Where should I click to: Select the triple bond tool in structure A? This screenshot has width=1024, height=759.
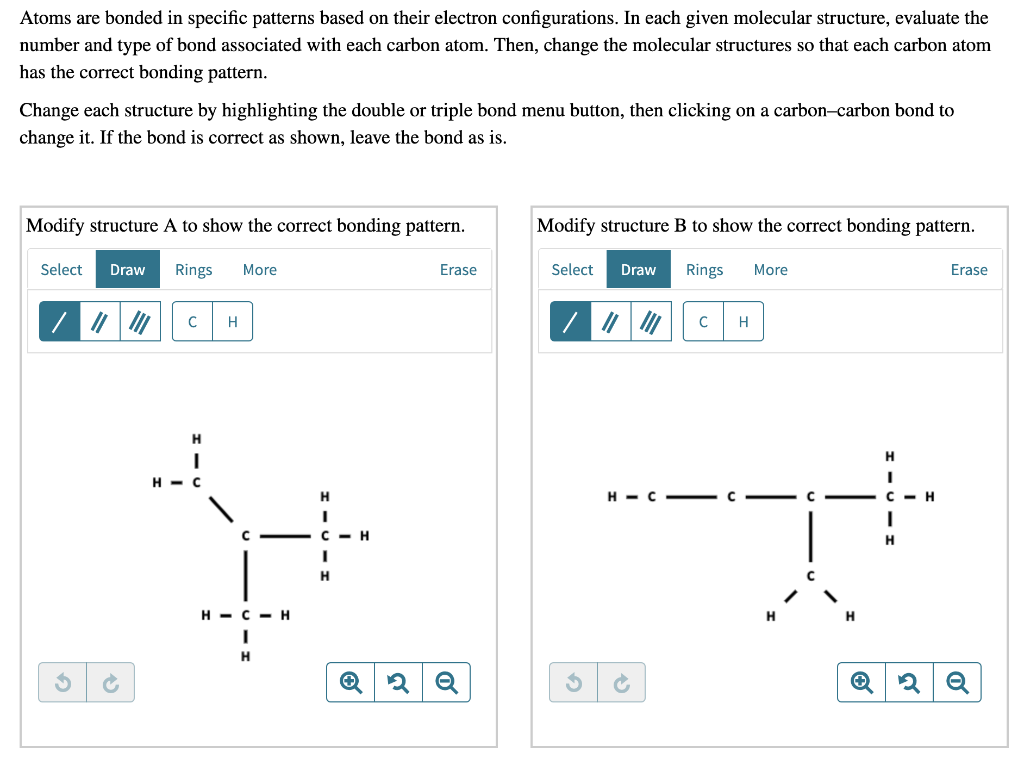coord(140,321)
